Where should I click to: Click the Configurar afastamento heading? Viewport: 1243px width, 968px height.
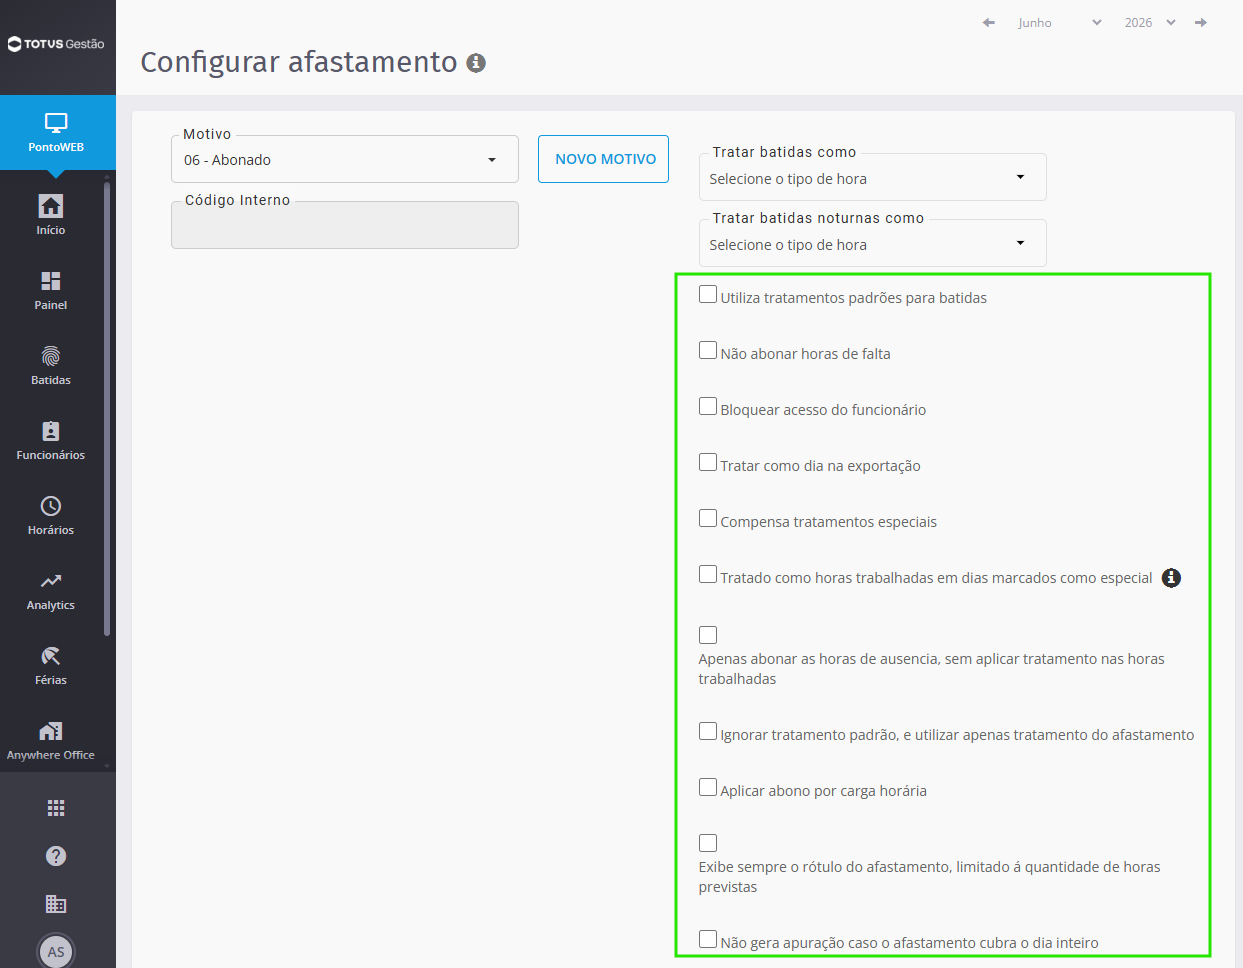299,62
